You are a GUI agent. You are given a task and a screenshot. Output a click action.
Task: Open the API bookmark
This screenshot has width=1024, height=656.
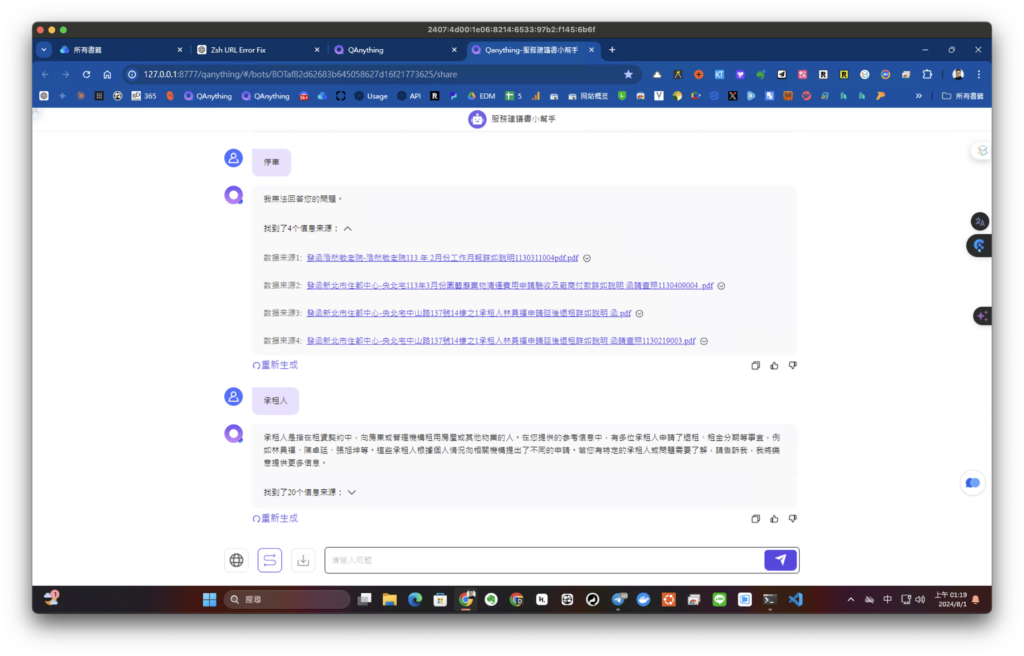point(409,96)
